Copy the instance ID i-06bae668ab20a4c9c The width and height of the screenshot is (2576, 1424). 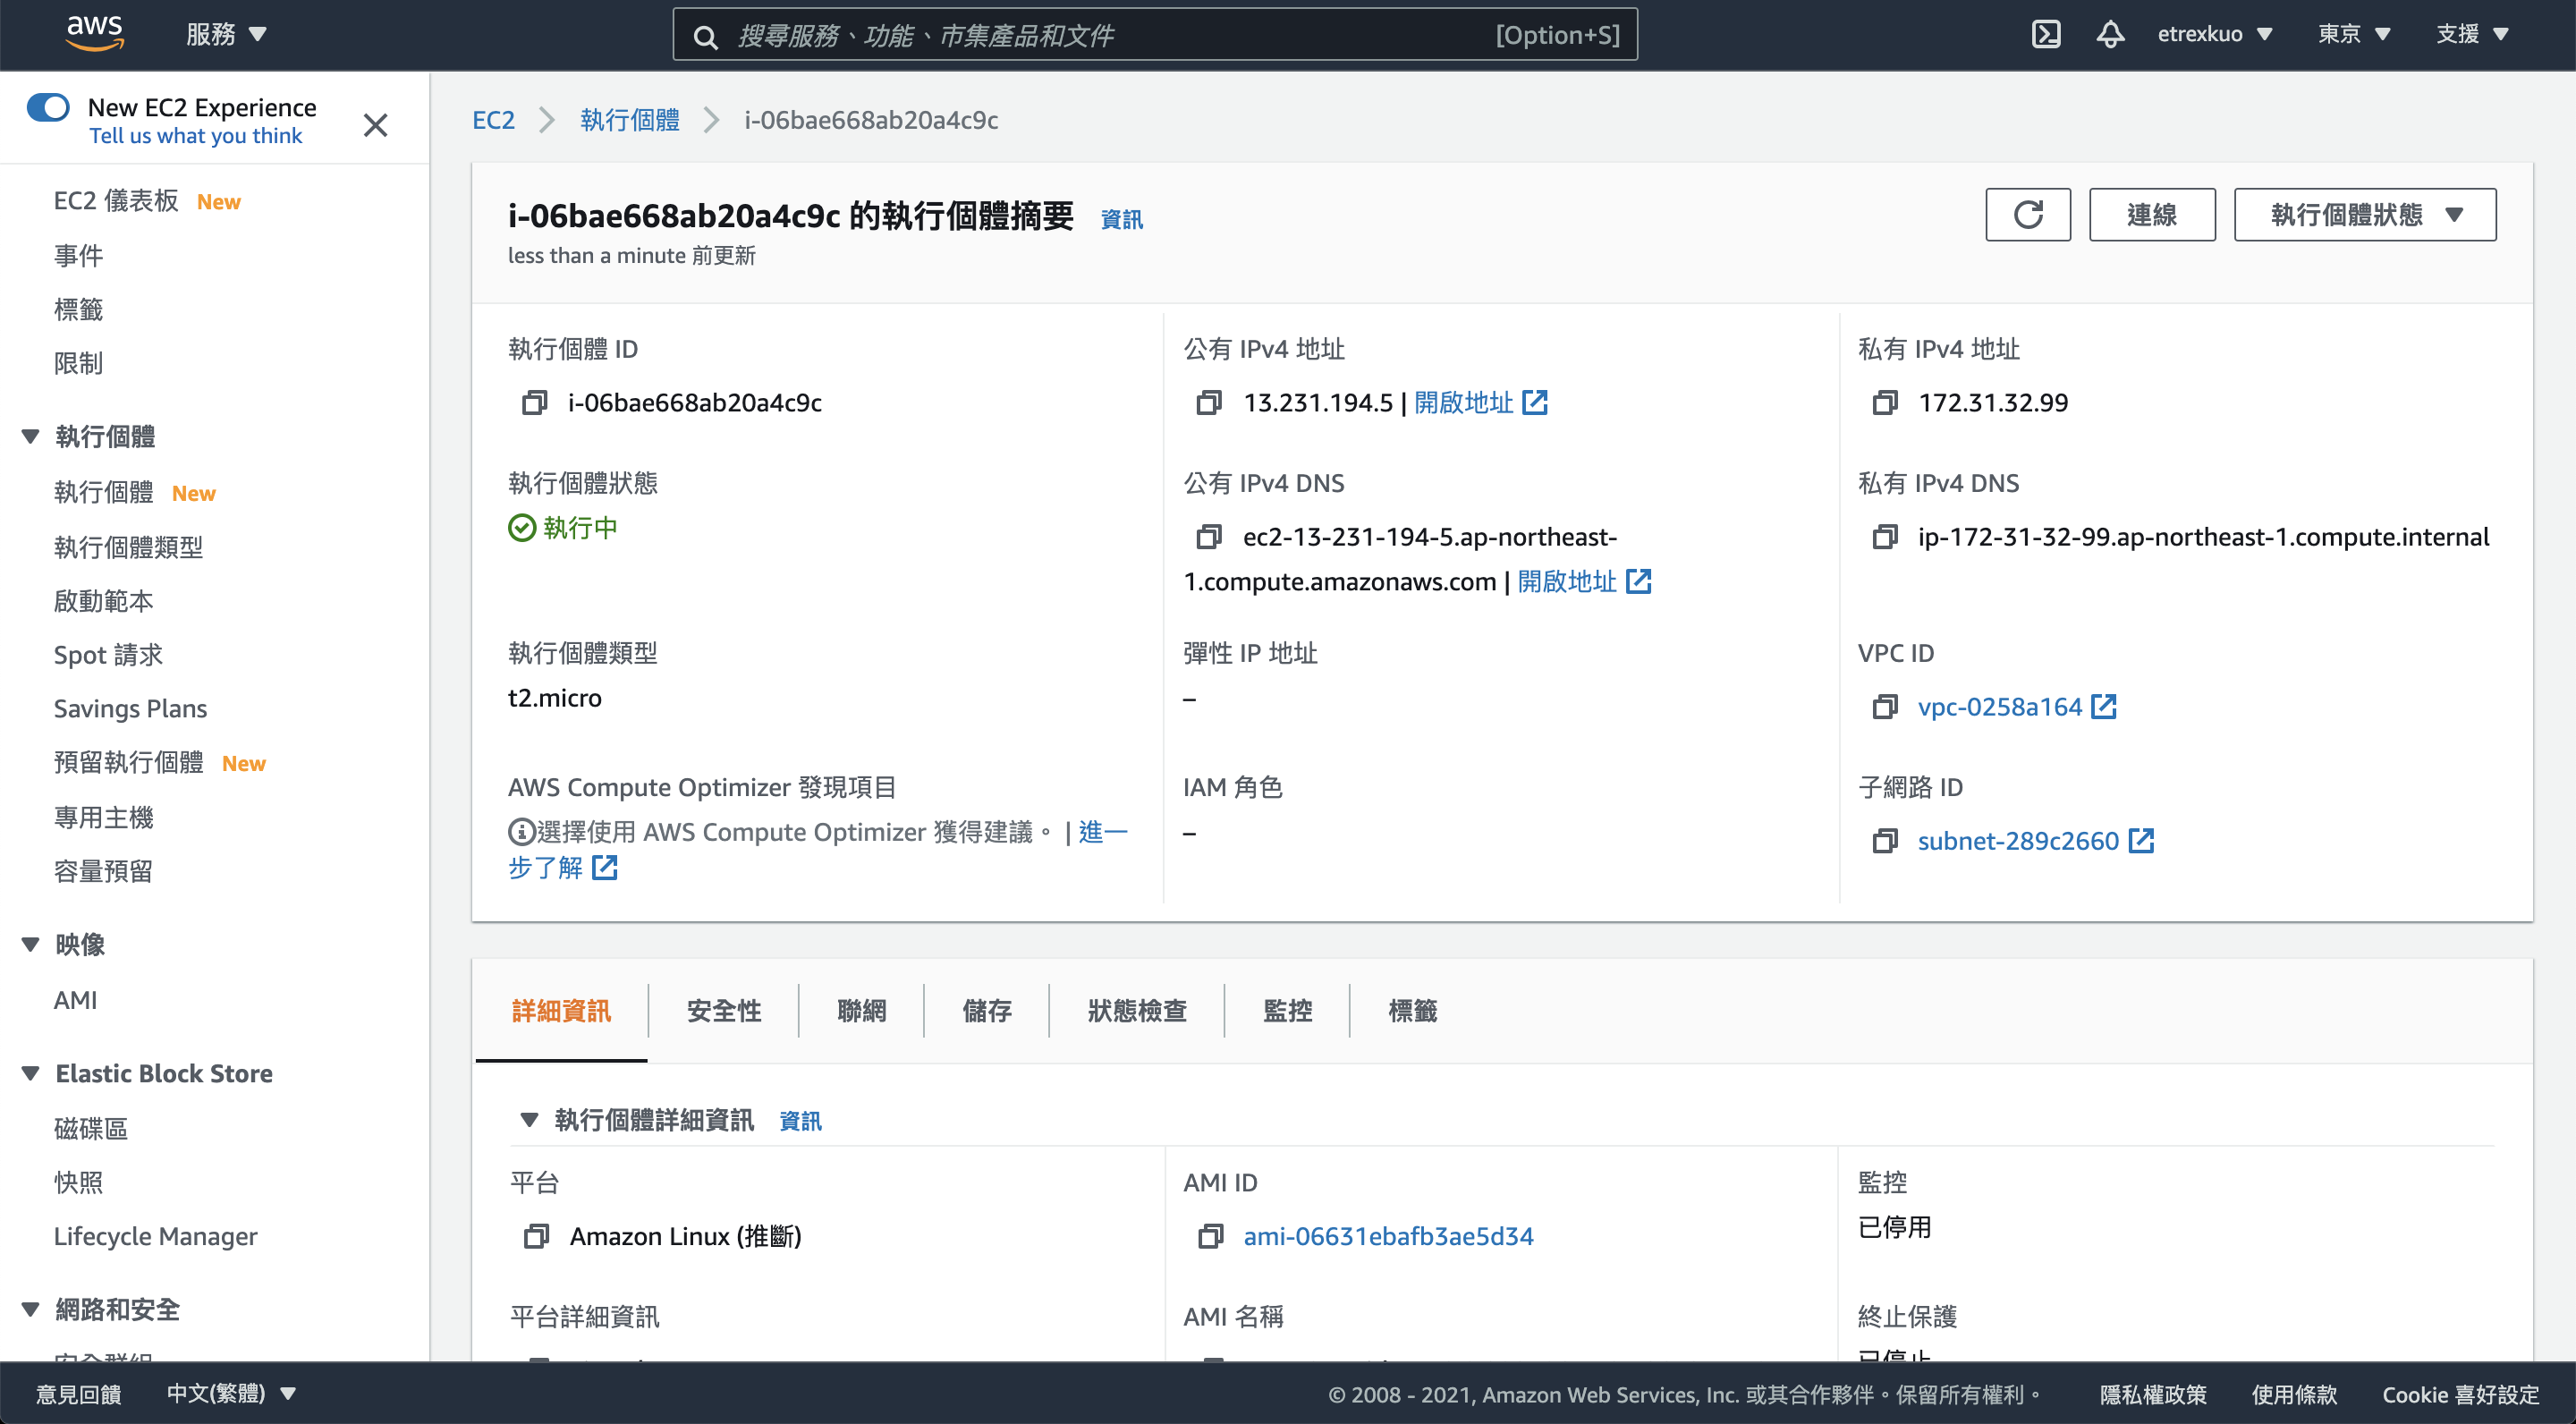[x=535, y=403]
